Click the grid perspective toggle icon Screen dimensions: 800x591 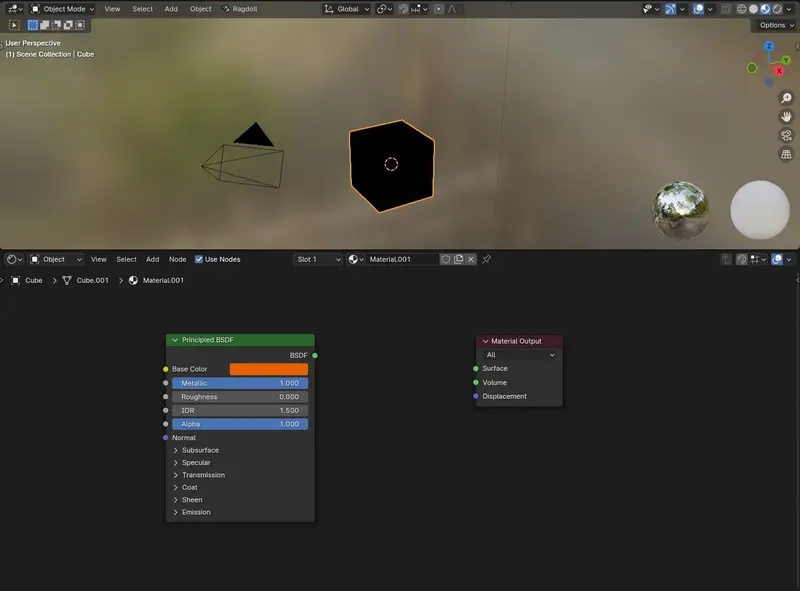[x=787, y=152]
